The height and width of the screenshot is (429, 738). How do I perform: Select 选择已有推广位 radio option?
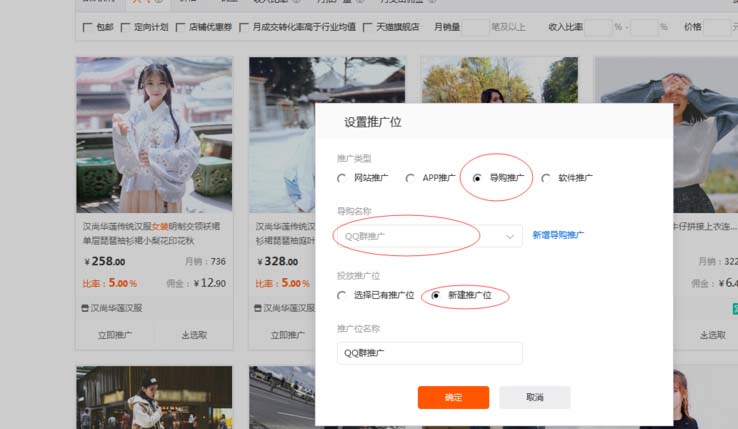[342, 295]
